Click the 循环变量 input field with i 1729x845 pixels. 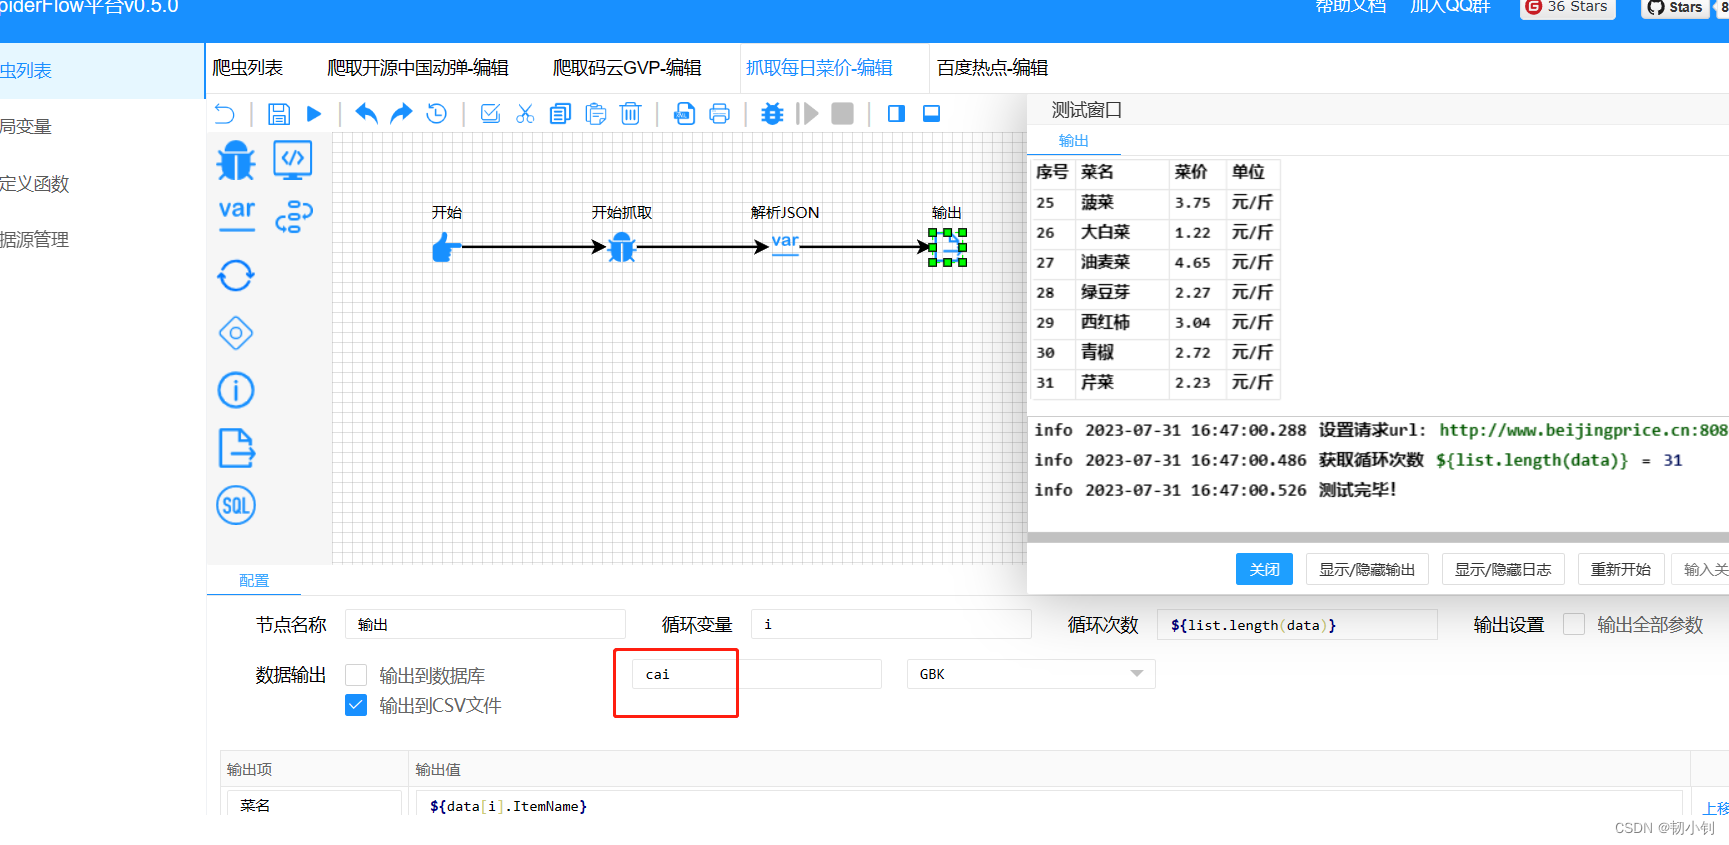(x=891, y=624)
